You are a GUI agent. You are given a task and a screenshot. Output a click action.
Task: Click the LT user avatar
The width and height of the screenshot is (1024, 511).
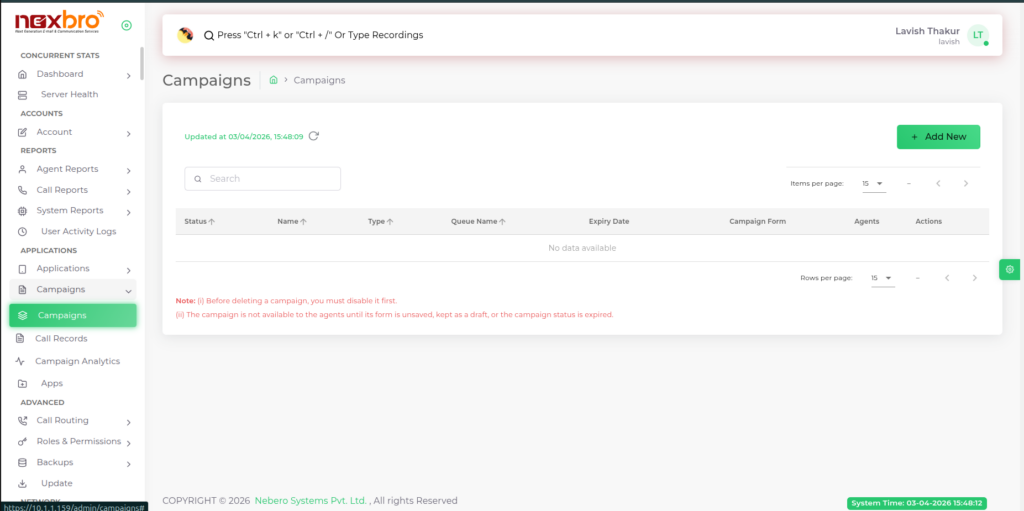click(977, 35)
